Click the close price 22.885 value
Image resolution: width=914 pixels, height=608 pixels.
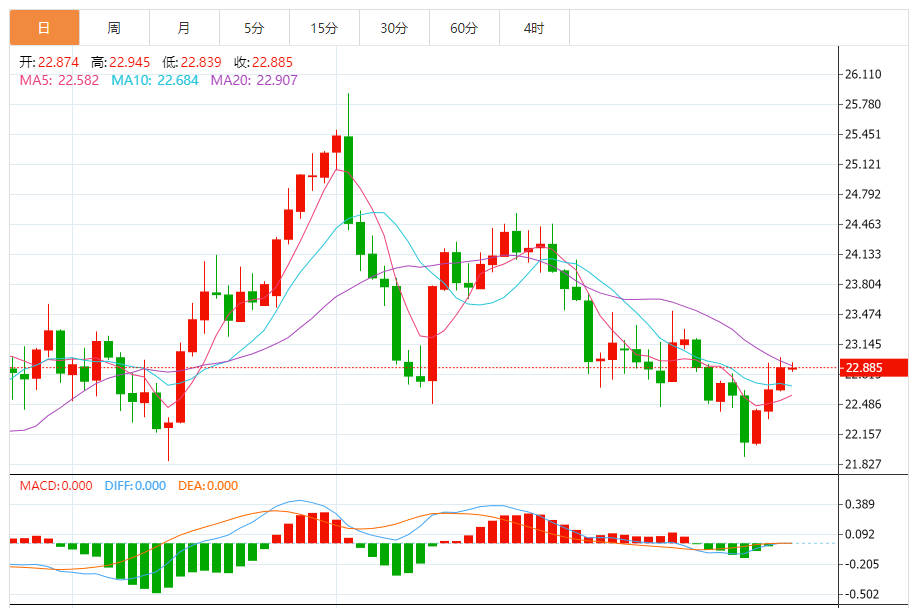point(272,62)
